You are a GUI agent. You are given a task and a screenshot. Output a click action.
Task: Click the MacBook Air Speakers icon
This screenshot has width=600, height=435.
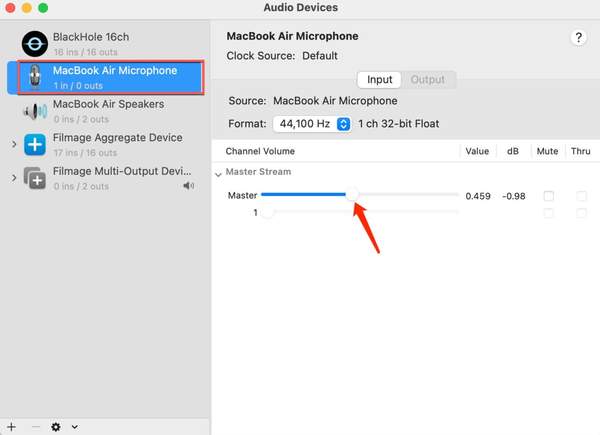click(x=35, y=110)
